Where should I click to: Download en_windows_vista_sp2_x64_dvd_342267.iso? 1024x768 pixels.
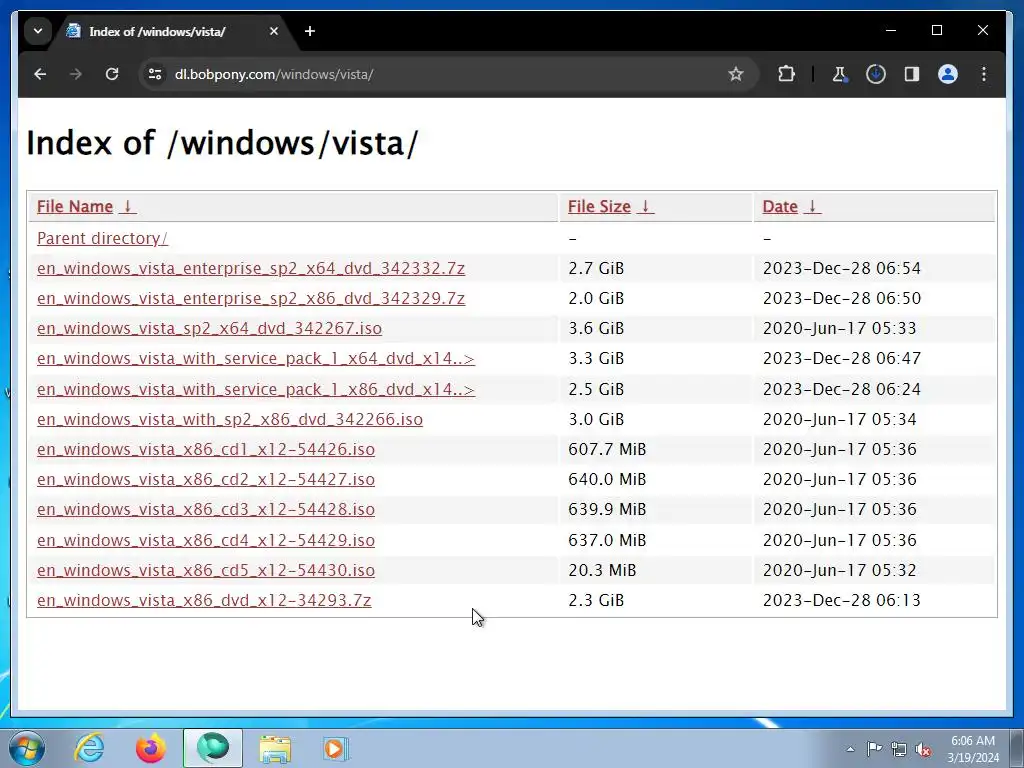click(209, 328)
